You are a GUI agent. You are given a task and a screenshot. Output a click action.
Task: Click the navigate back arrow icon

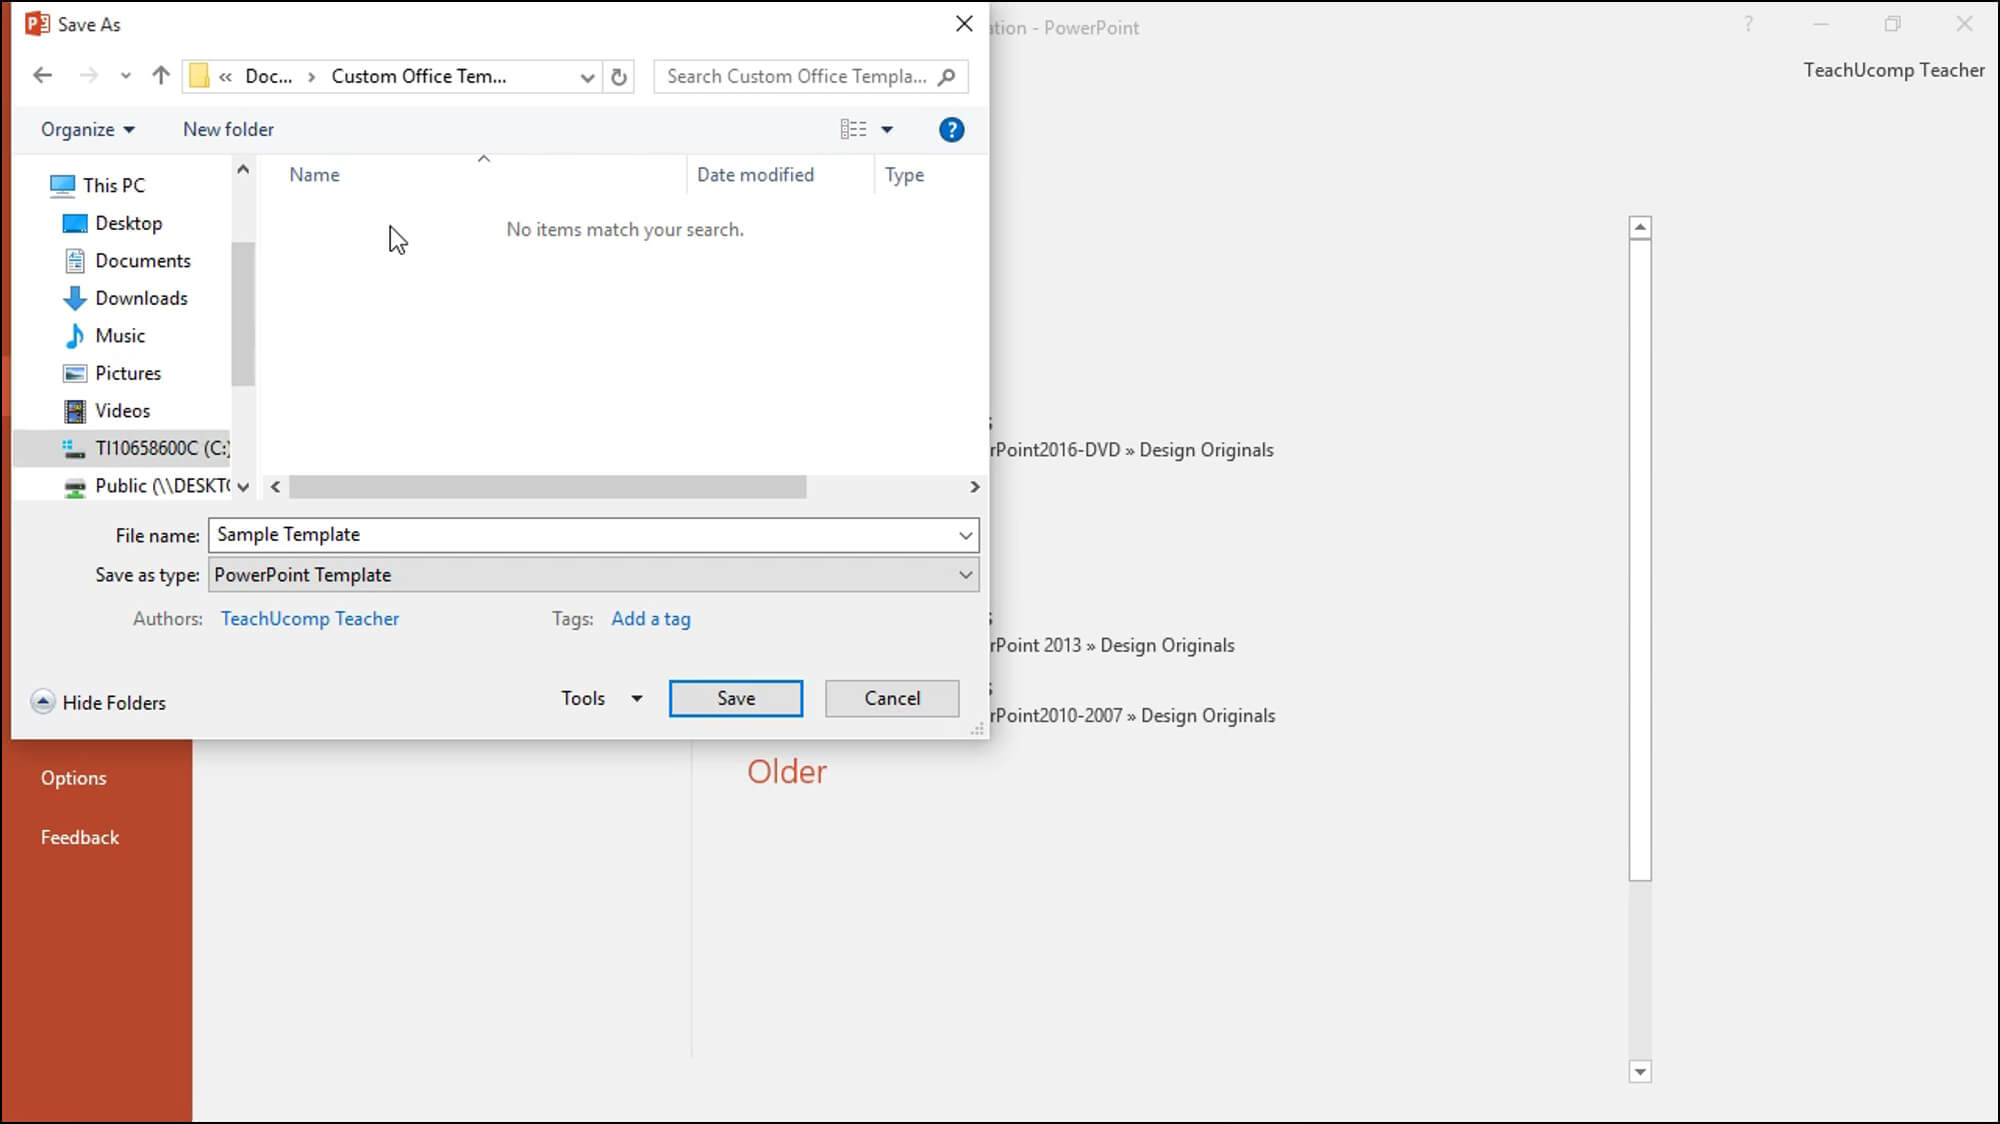(x=43, y=76)
